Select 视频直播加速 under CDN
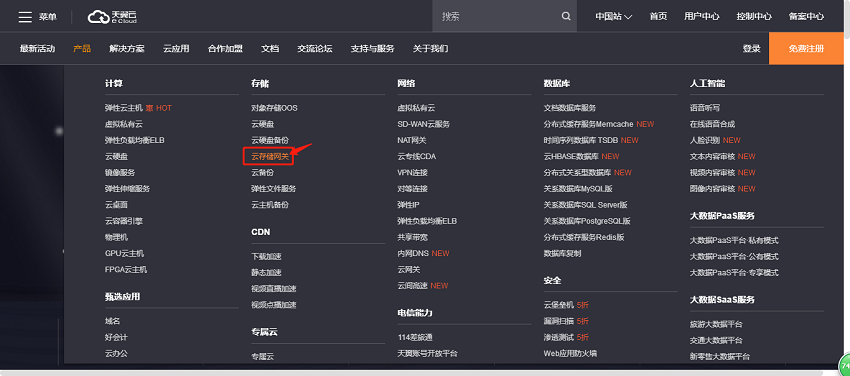Screen dimensions: 850x376 274,289
